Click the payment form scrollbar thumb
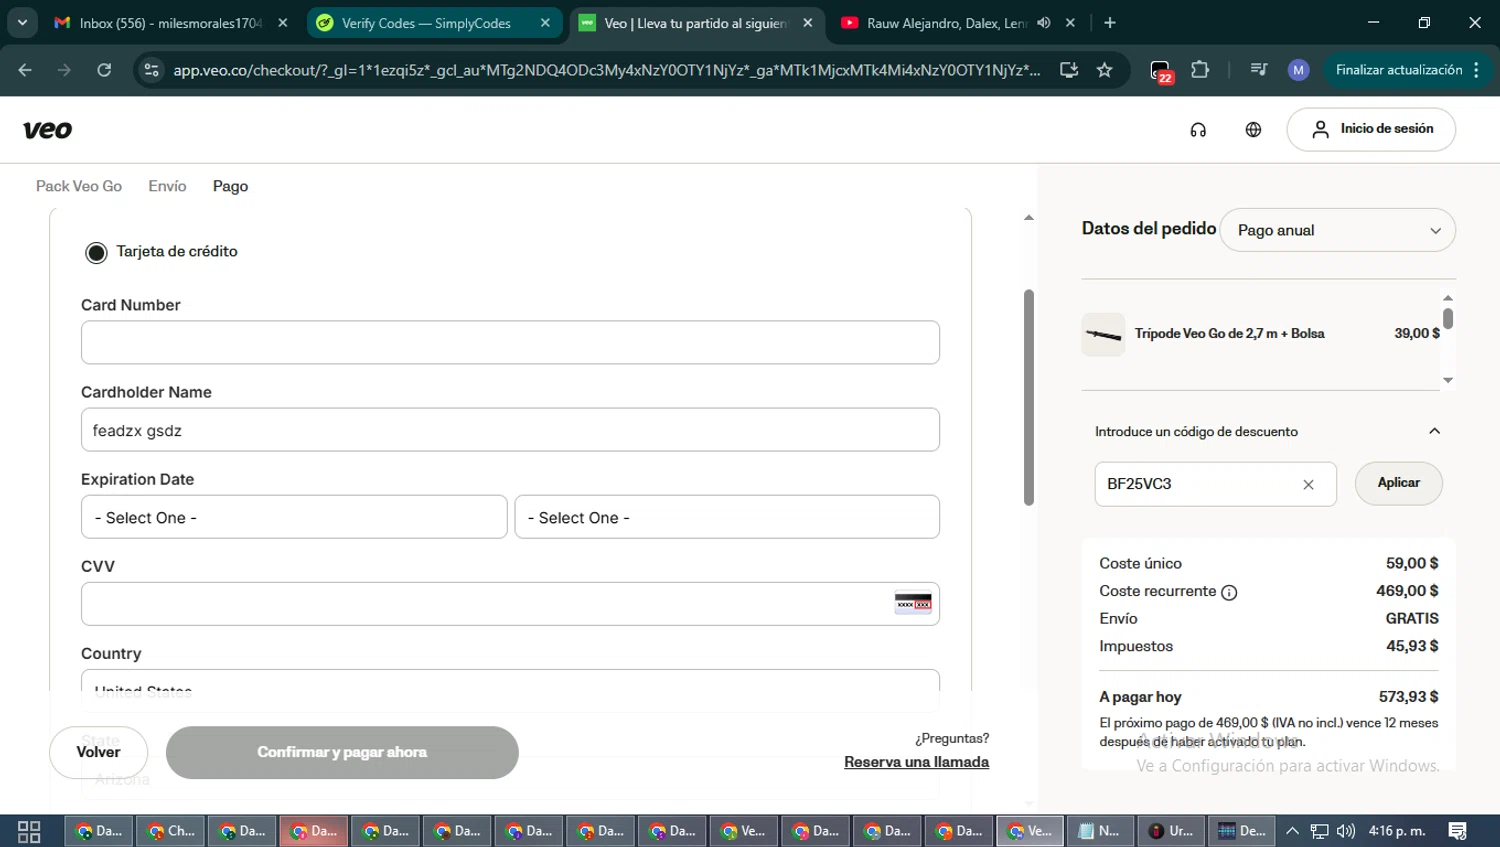Screen dimensions: 1500x847 coord(1028,397)
